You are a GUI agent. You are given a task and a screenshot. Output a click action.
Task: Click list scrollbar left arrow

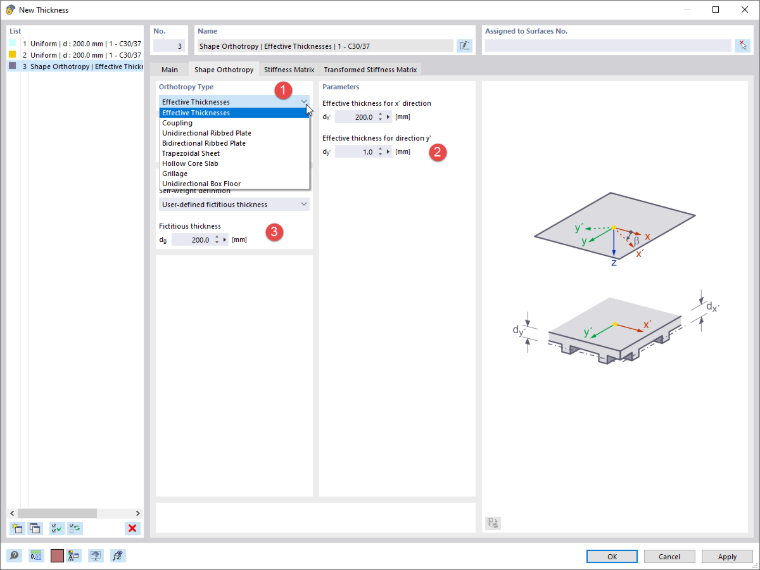point(12,513)
